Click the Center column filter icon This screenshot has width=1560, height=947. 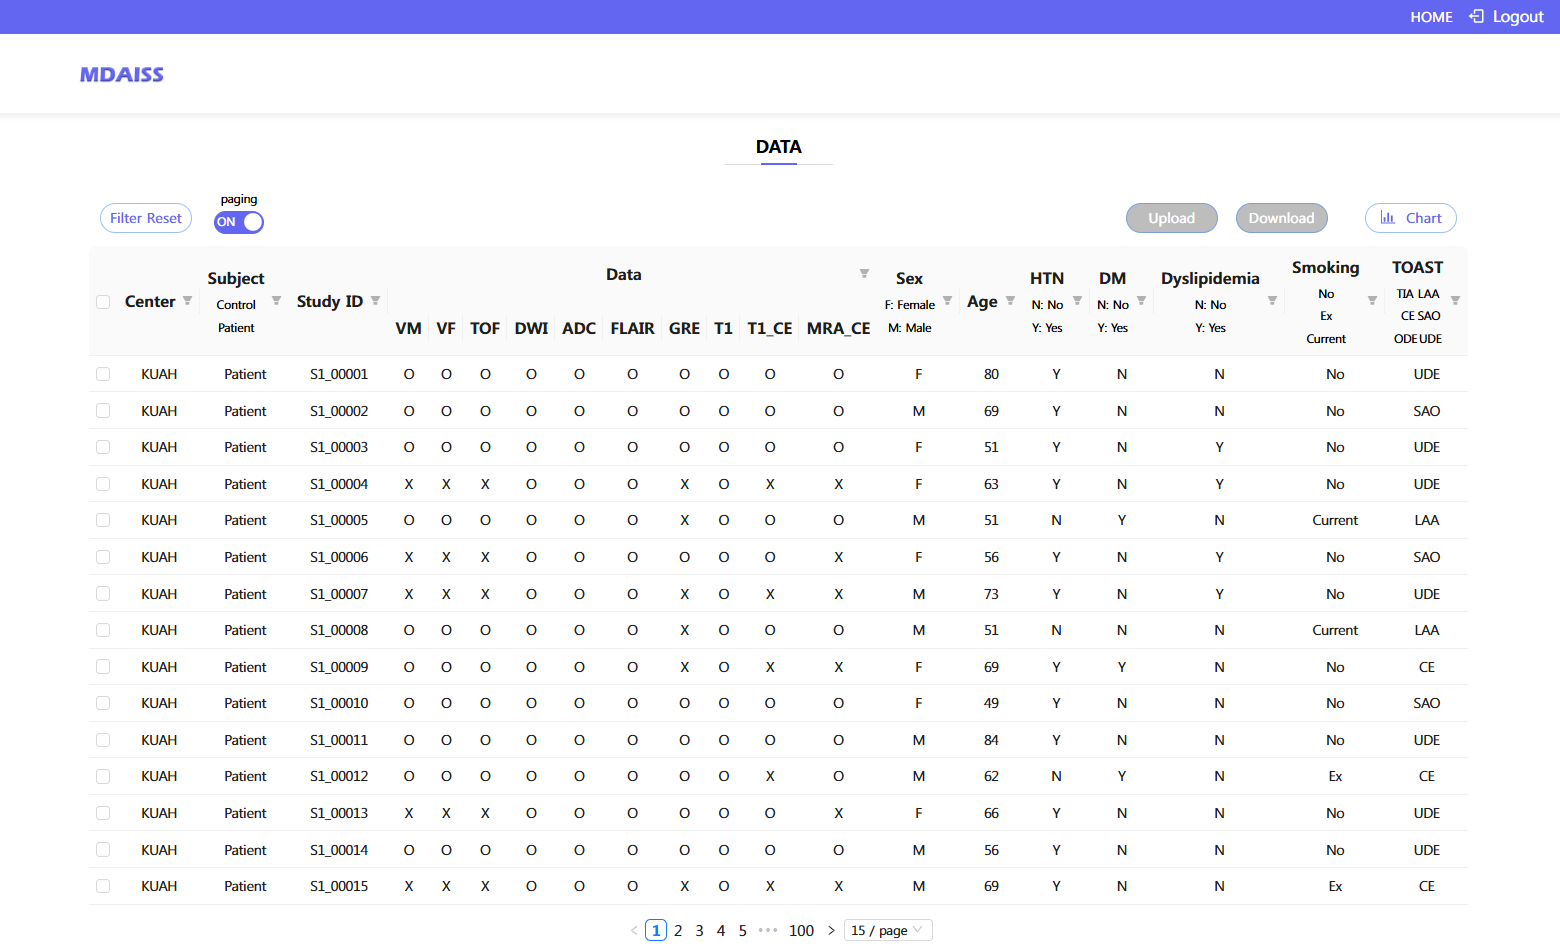tap(187, 301)
